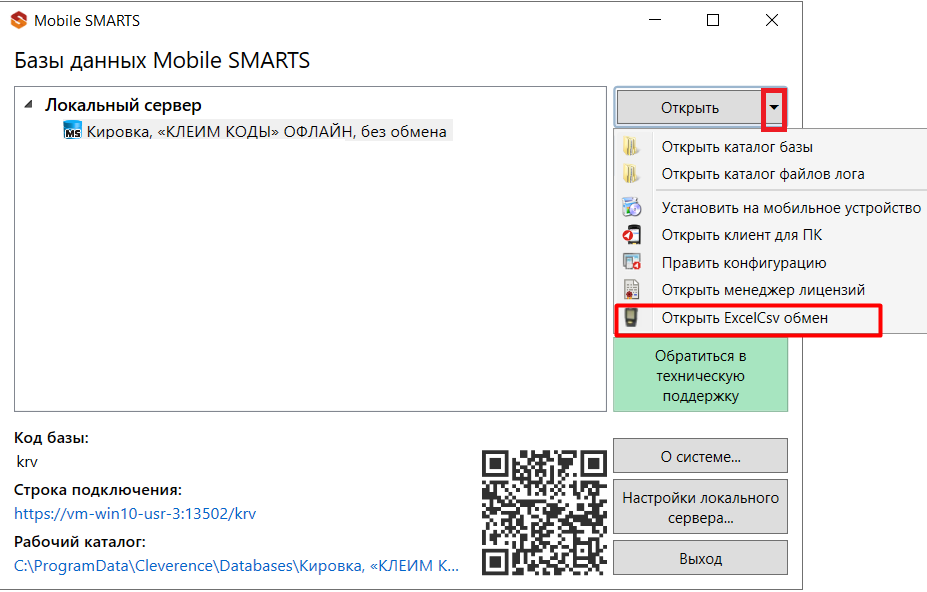This screenshot has width=927, height=592.
Task: Click the terminal icon beside Открыть ExcelCsv обмен
Action: coord(631,317)
